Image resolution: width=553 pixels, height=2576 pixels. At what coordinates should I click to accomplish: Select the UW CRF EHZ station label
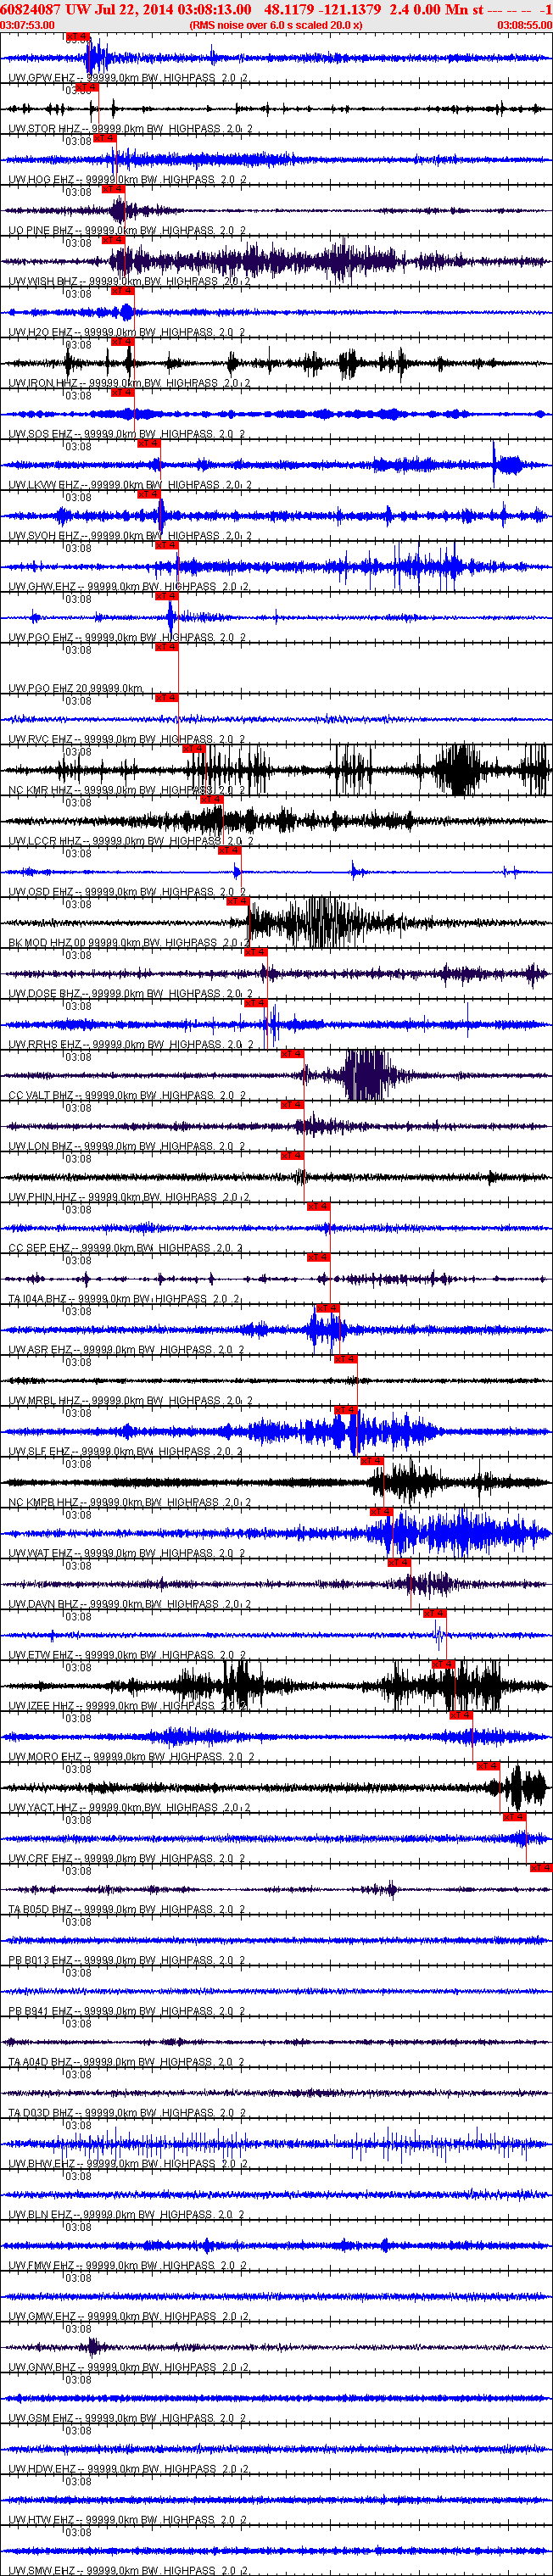click(126, 1860)
